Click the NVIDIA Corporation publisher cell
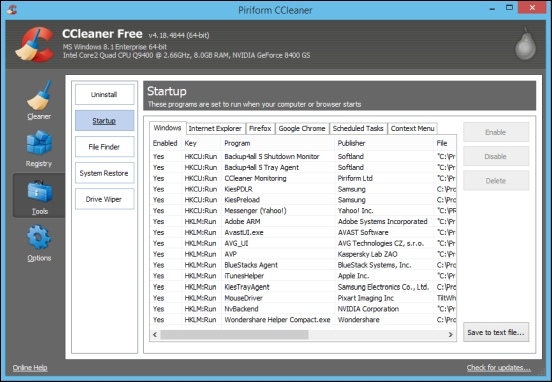Screen dimensions: 552x382 click(x=368, y=309)
